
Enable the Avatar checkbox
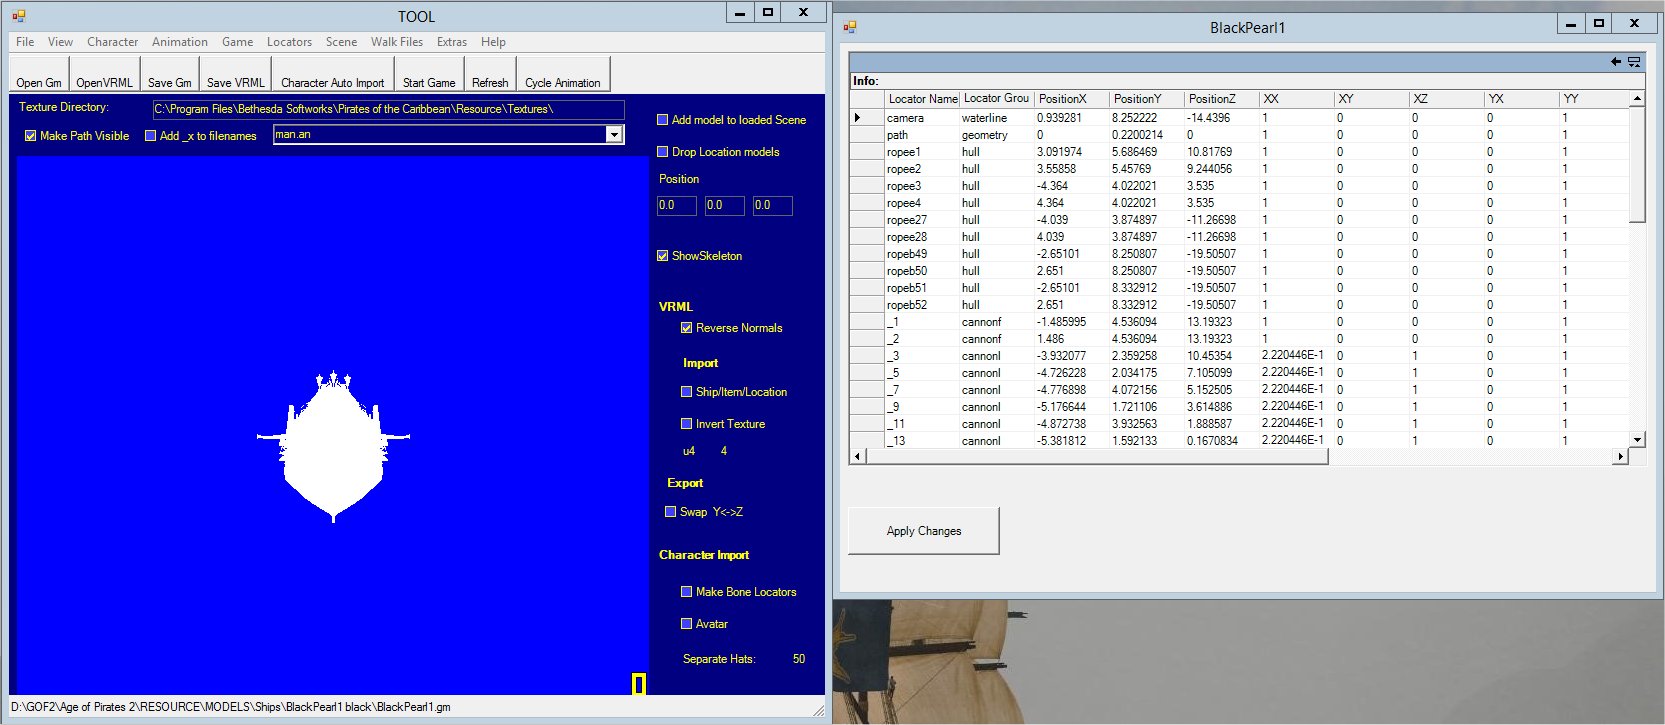click(686, 624)
